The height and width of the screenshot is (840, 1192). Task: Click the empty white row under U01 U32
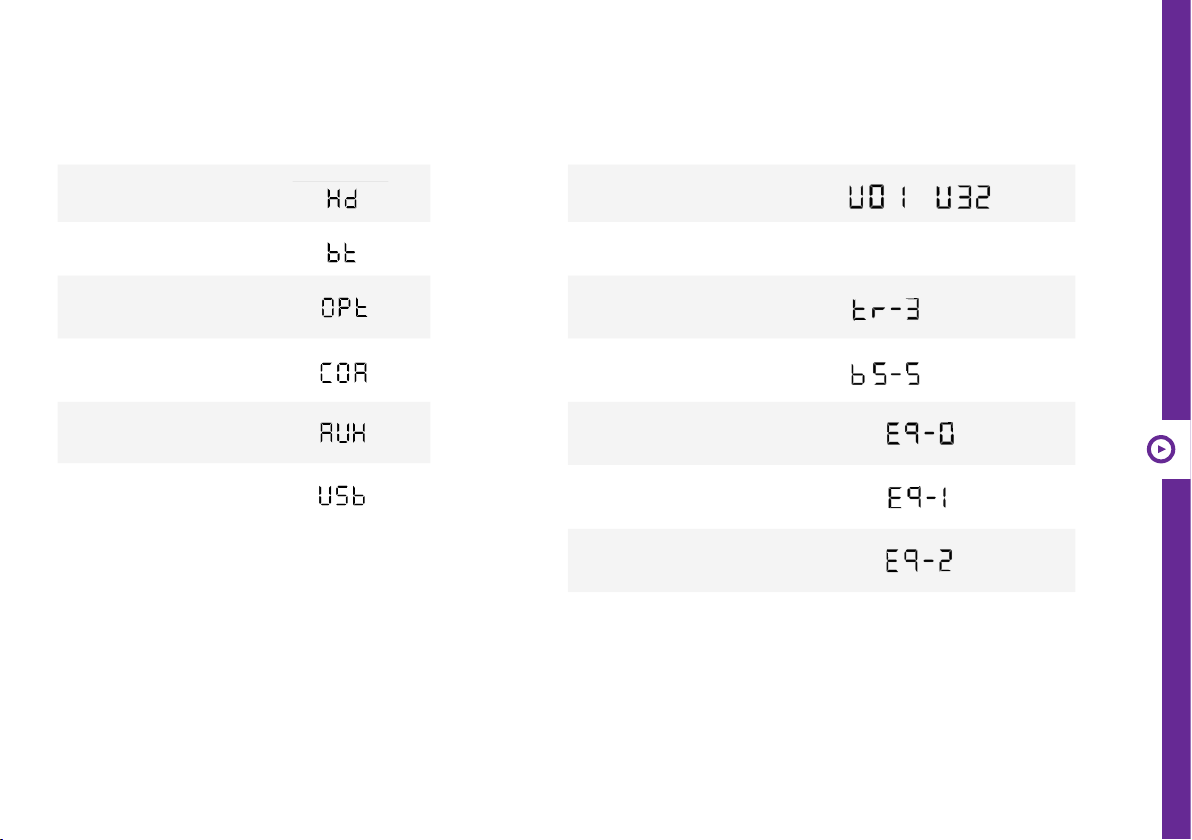[821, 249]
